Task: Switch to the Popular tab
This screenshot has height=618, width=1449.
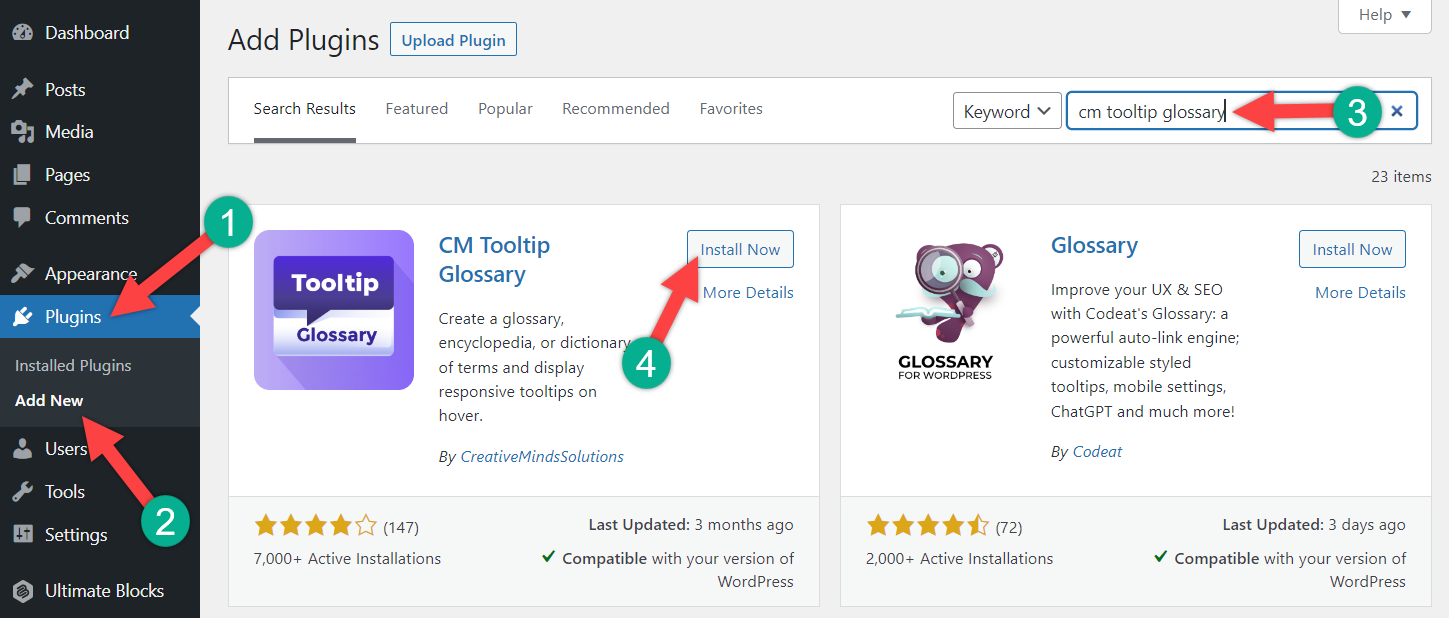Action: tap(505, 109)
